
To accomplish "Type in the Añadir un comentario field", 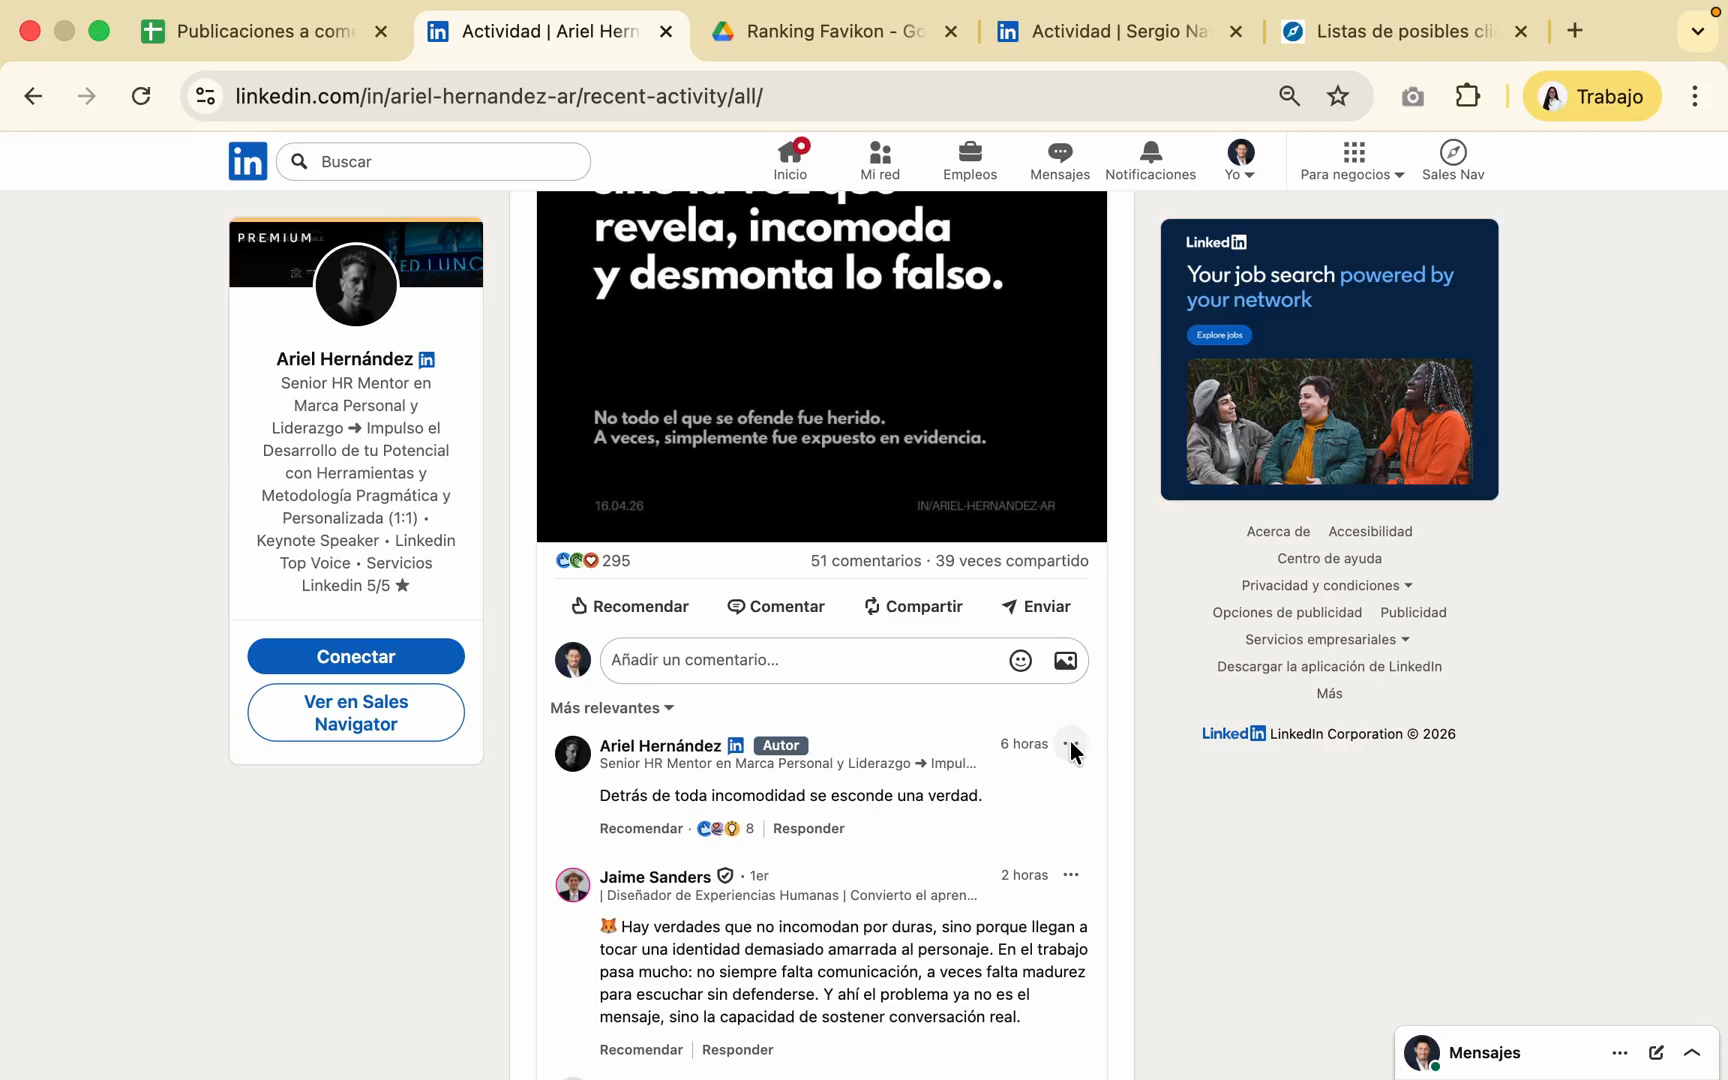I will click(800, 660).
